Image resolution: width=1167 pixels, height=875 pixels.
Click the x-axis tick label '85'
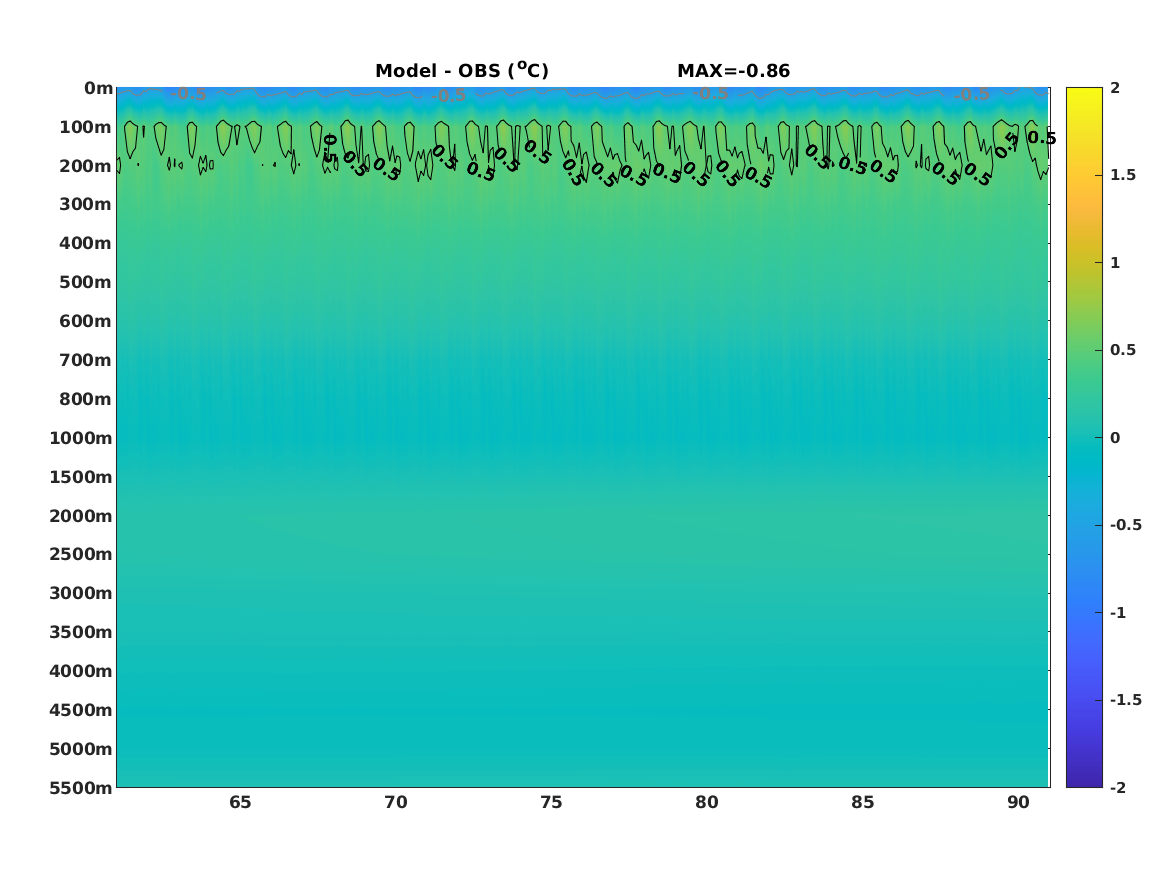coord(863,802)
